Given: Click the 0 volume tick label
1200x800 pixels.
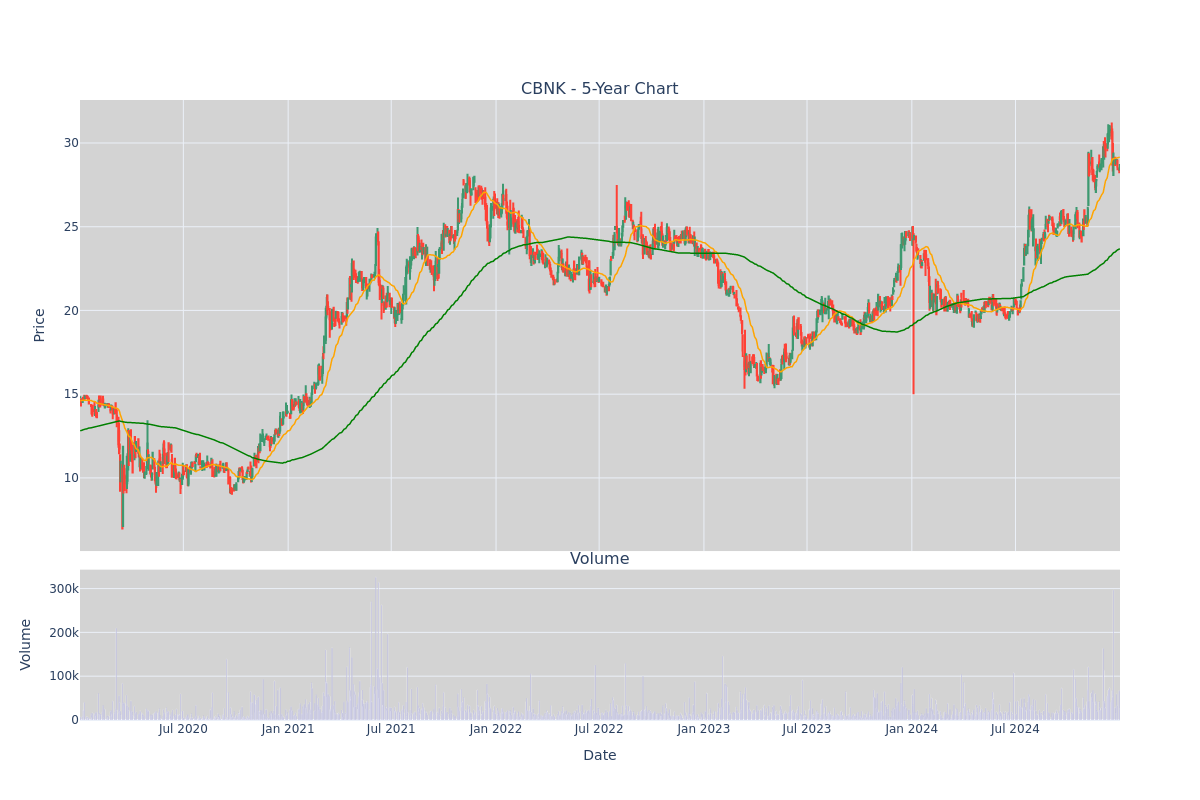Looking at the screenshot, I should pos(75,720).
